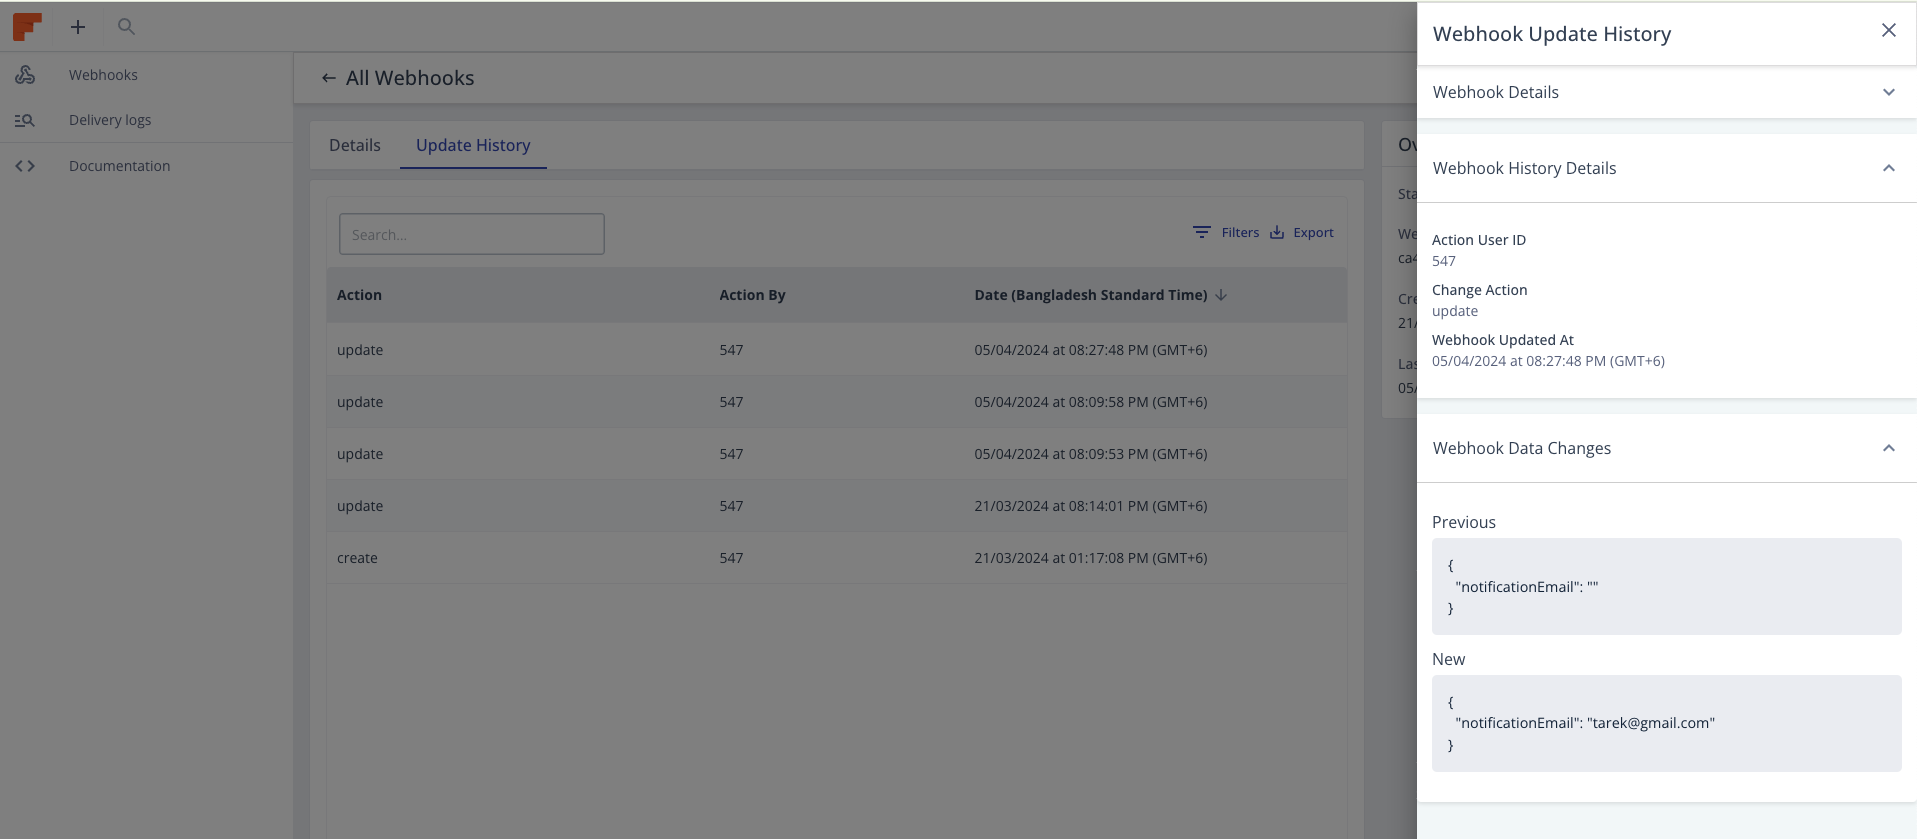Focus the Search input field

[x=472, y=234]
